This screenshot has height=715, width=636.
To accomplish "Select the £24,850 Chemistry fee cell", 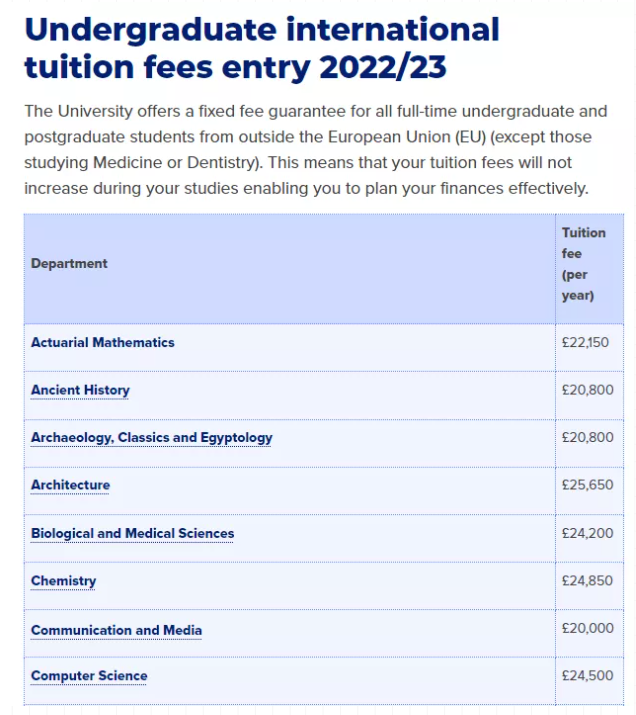I will [587, 581].
